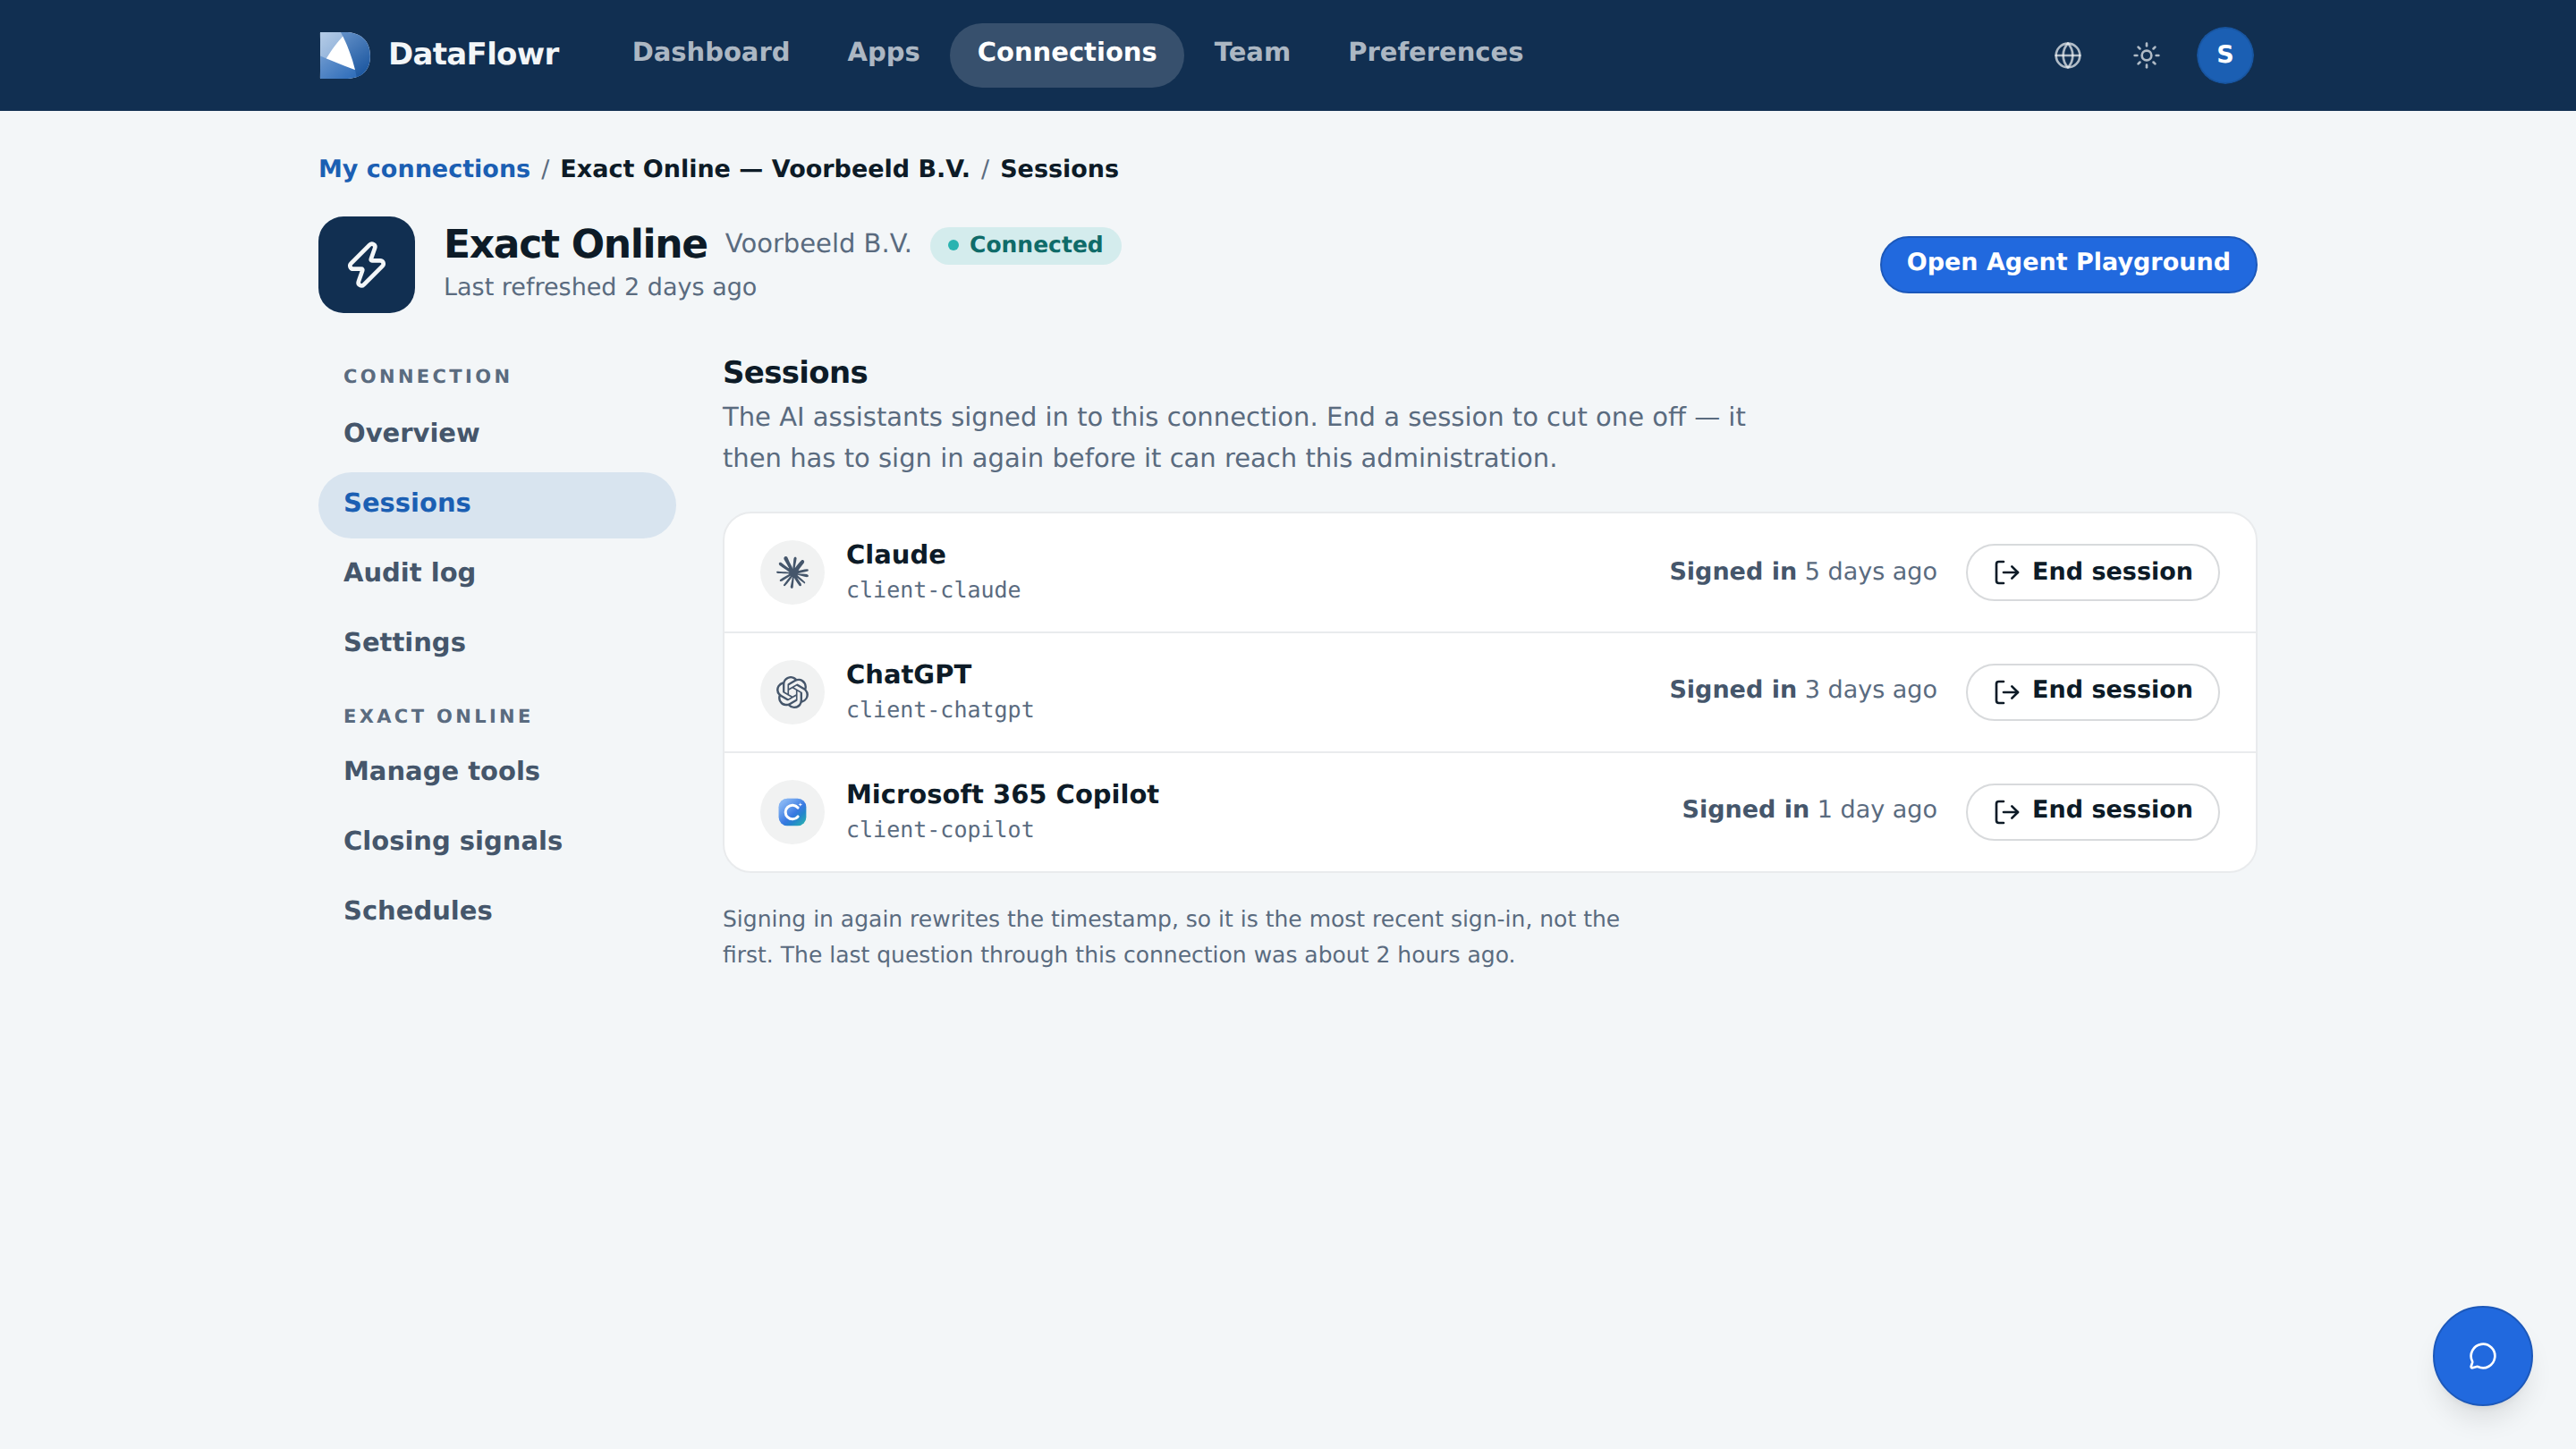The height and width of the screenshot is (1449, 2576).
Task: Click the Claude session name
Action: tap(896, 555)
